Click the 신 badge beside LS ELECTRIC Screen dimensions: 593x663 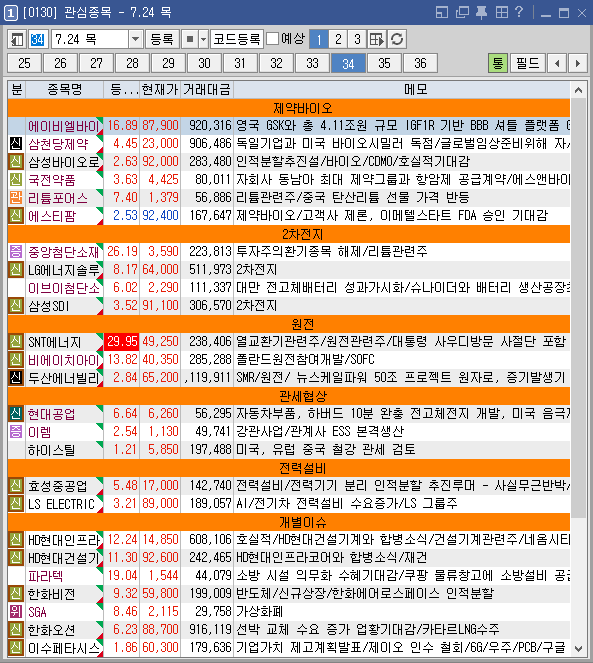16,503
